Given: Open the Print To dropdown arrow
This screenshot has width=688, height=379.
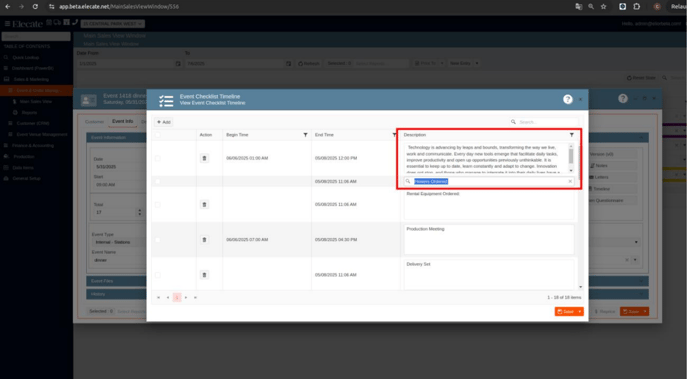Looking at the screenshot, I should [442, 64].
